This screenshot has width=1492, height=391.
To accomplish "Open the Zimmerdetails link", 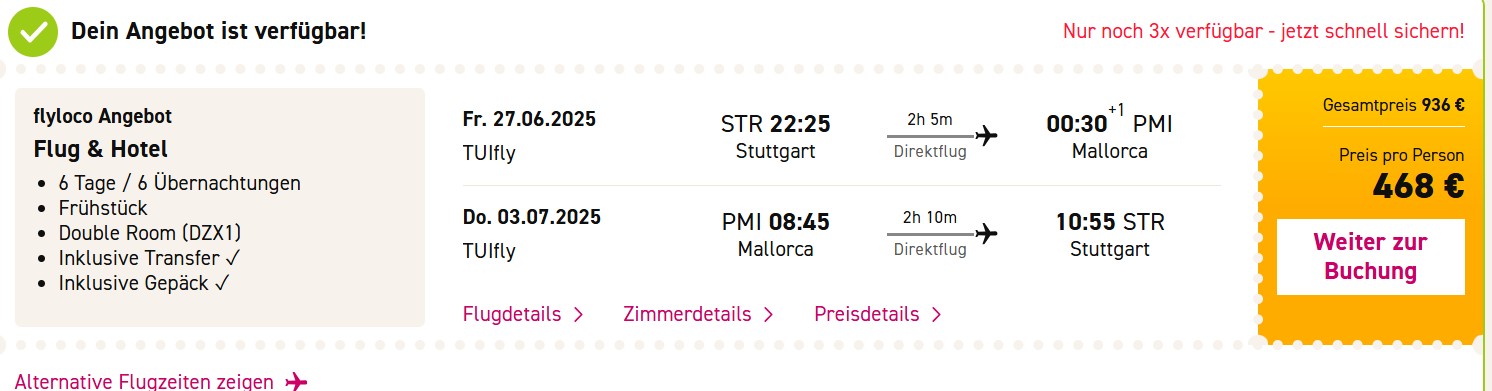I will coord(687,314).
